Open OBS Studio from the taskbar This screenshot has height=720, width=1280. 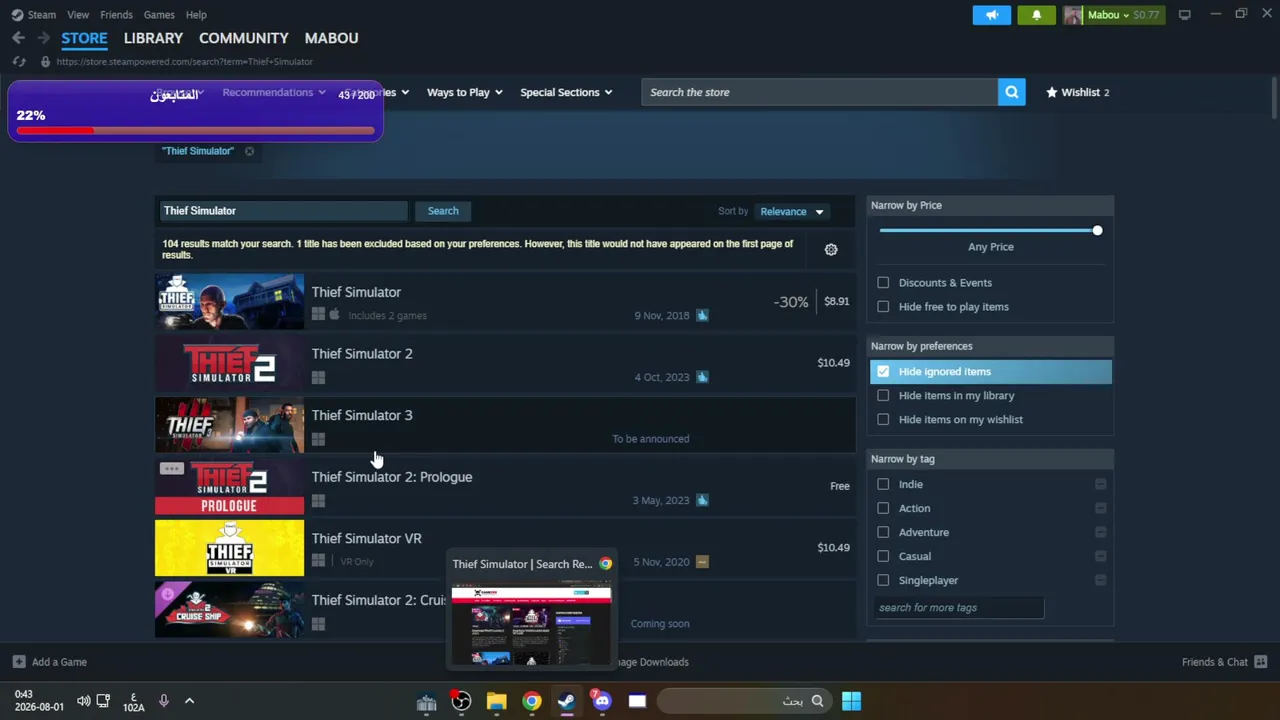tap(461, 701)
